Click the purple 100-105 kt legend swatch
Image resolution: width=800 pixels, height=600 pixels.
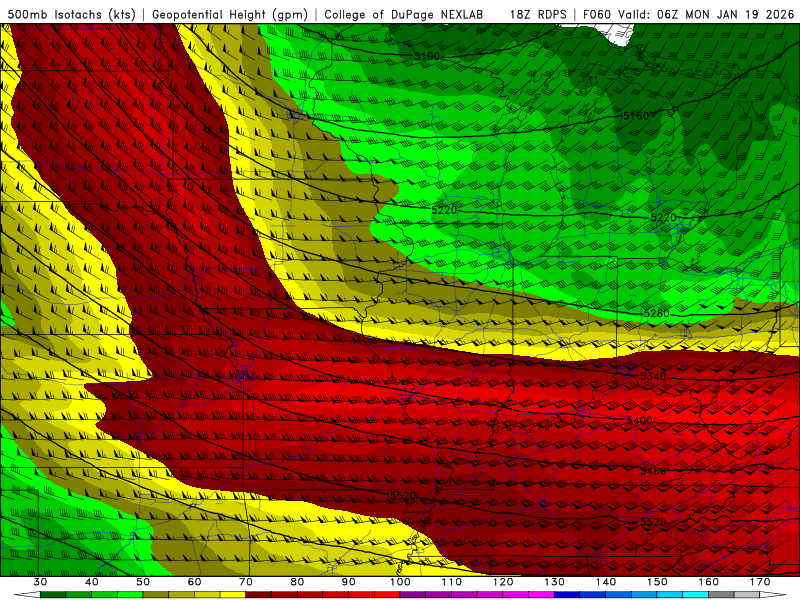(x=413, y=595)
